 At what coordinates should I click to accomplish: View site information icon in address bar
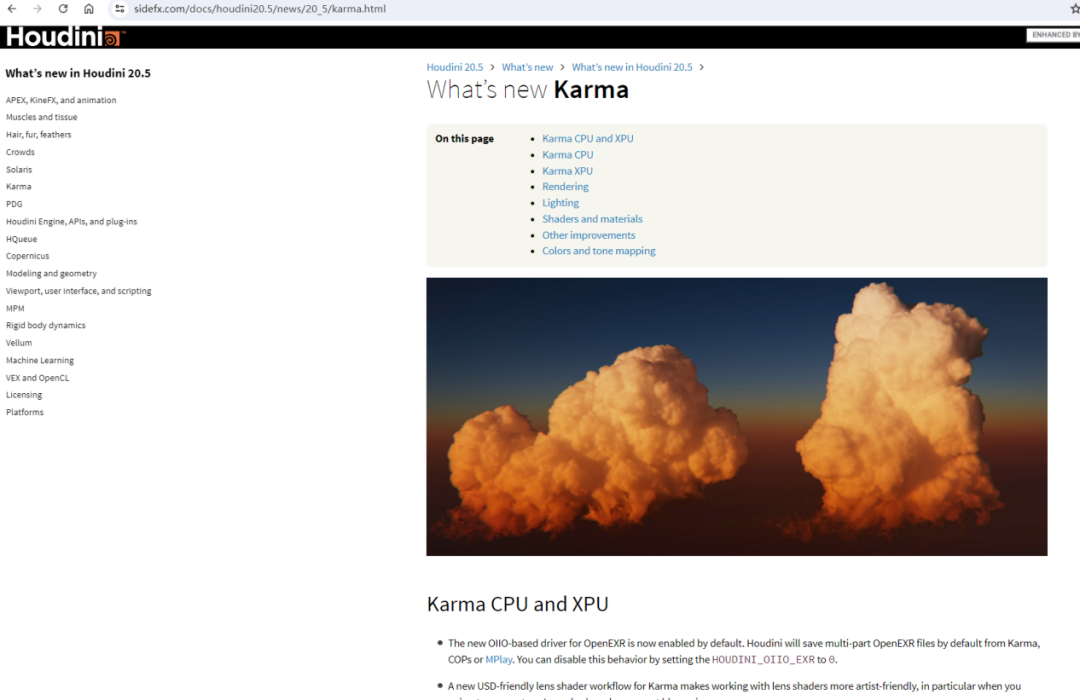(120, 9)
